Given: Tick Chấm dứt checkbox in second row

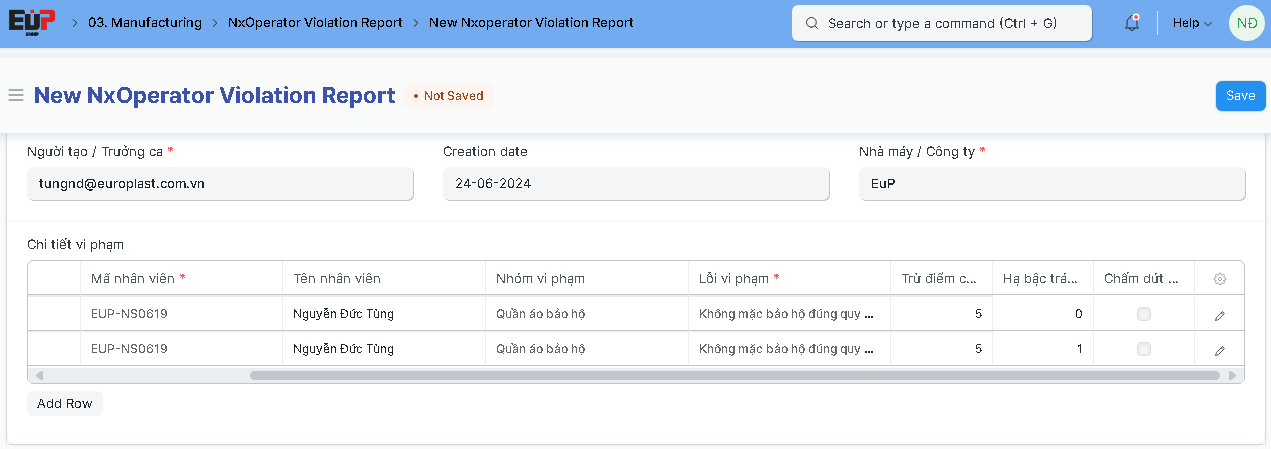Looking at the screenshot, I should [1143, 349].
